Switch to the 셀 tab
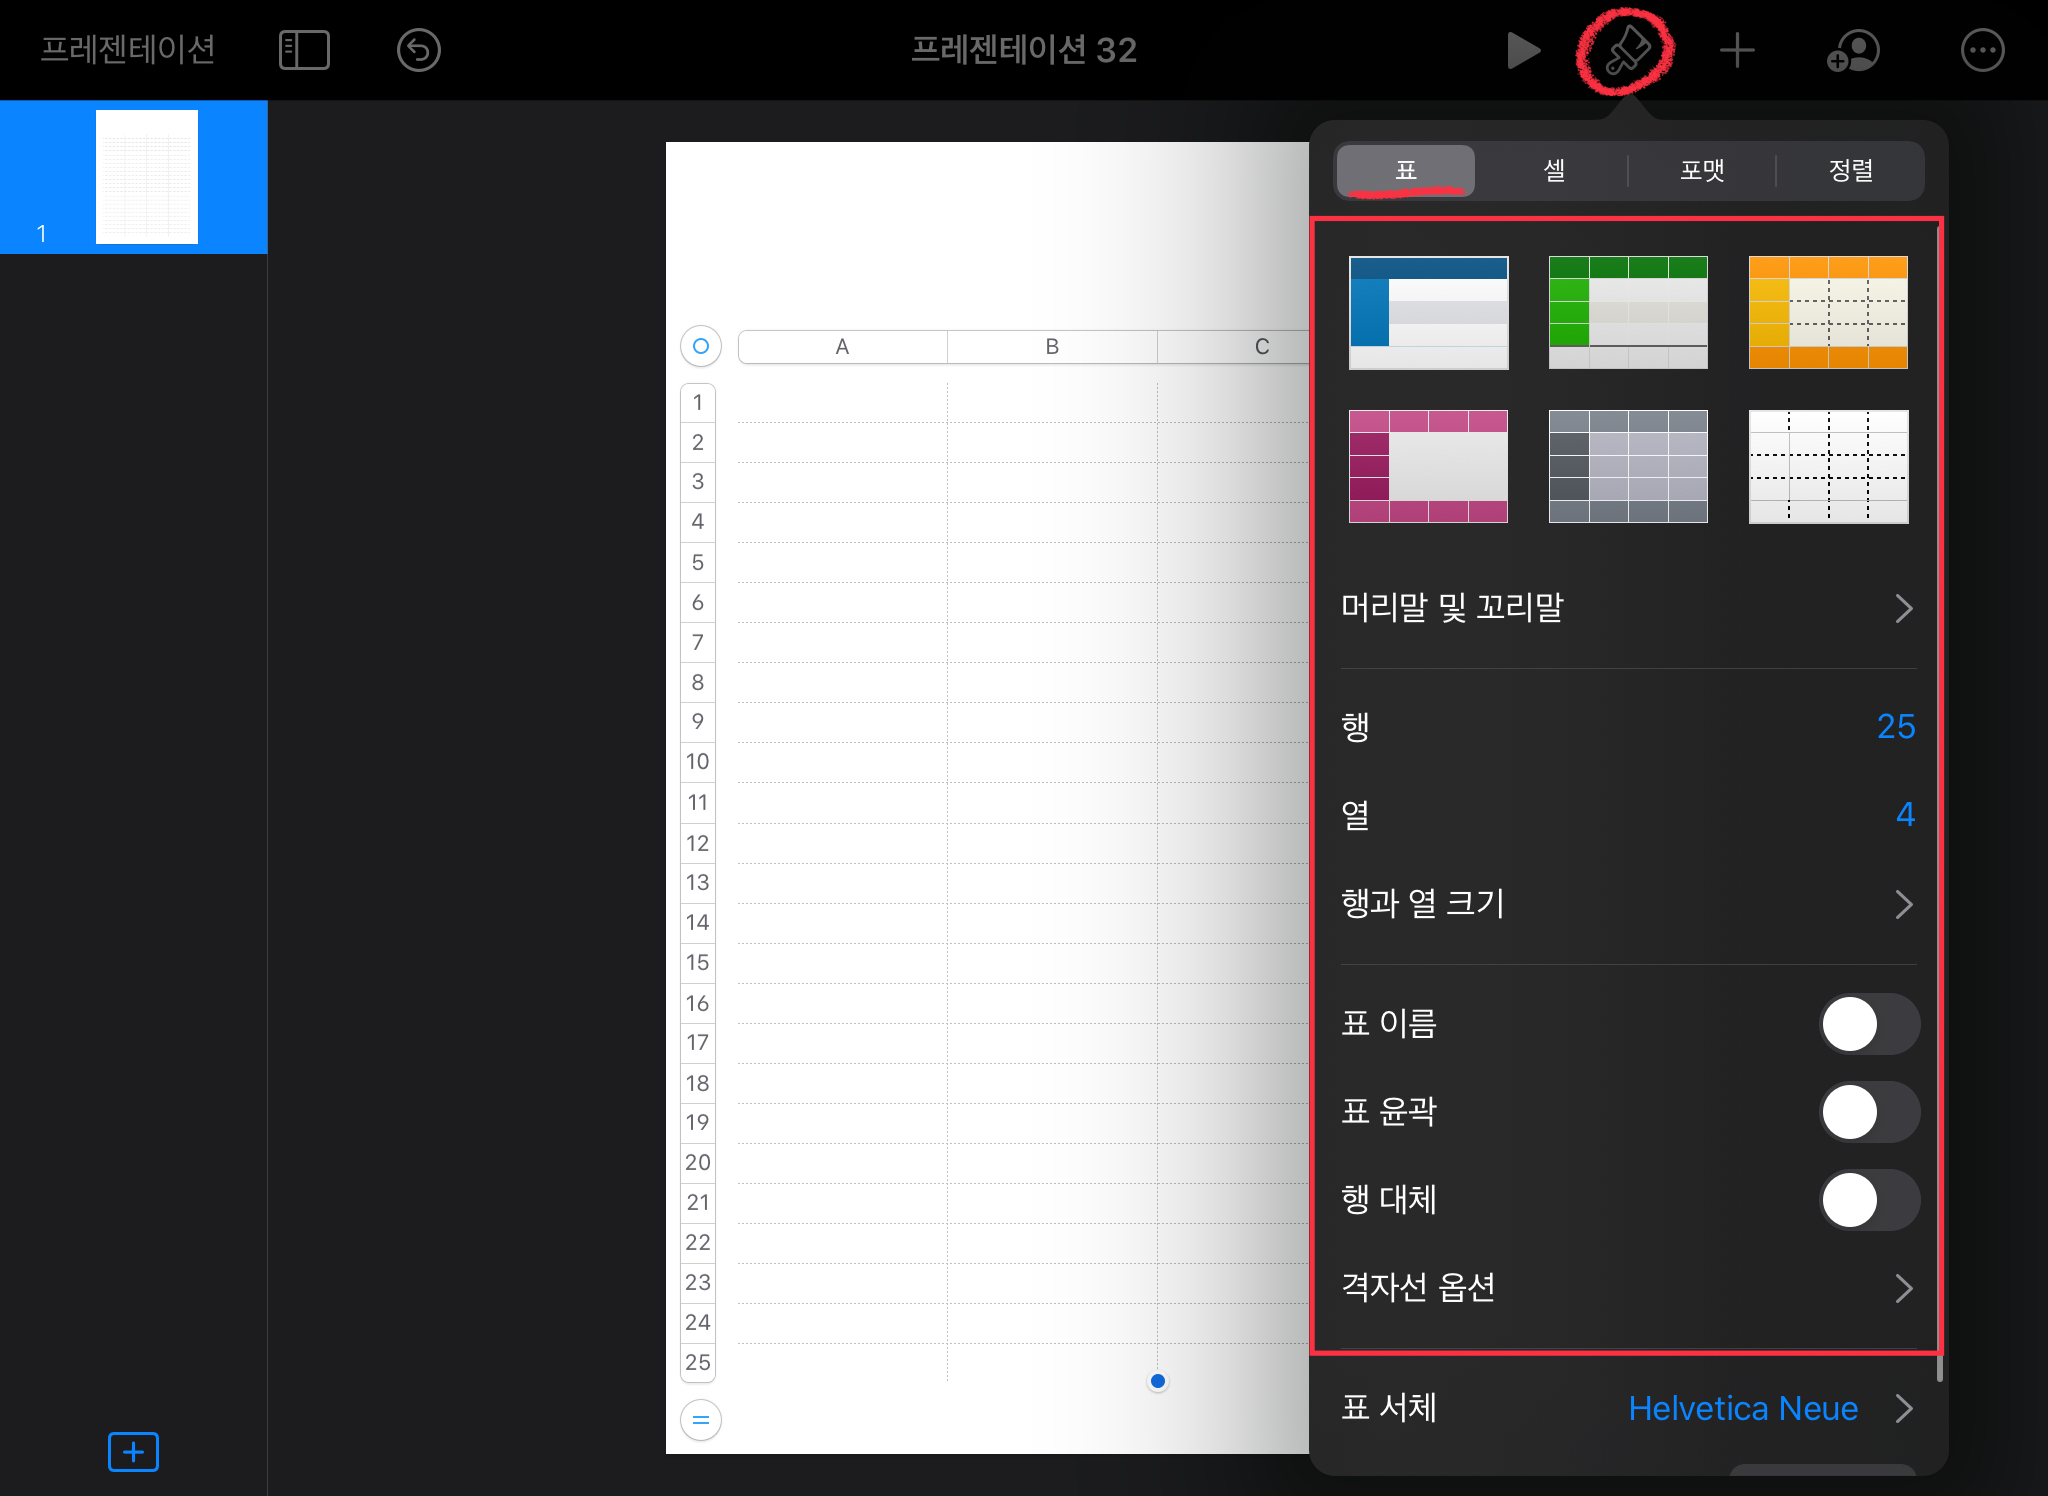The width and height of the screenshot is (2048, 1496). [1554, 170]
